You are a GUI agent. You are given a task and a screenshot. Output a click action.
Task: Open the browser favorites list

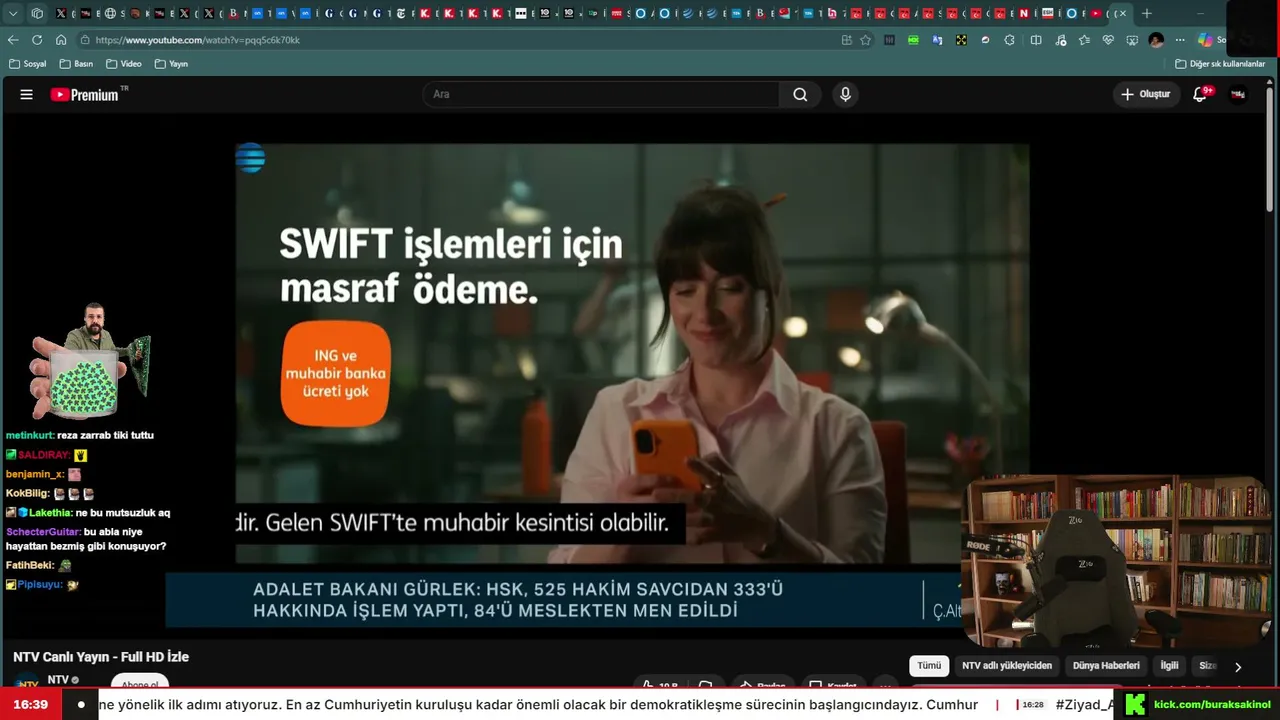coord(1084,40)
